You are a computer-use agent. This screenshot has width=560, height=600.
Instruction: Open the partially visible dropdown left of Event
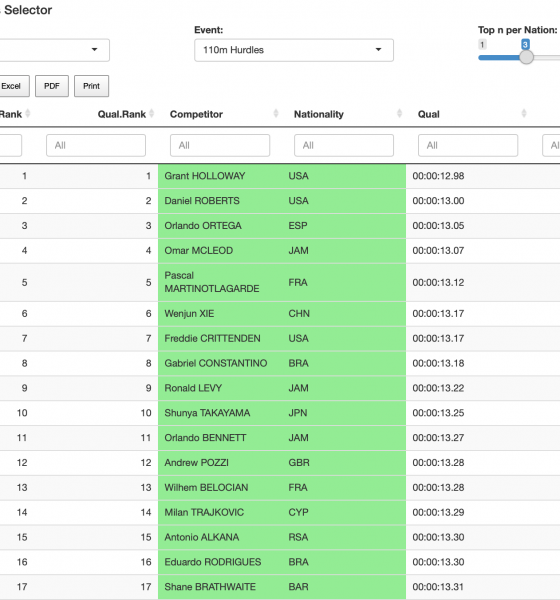point(54,50)
